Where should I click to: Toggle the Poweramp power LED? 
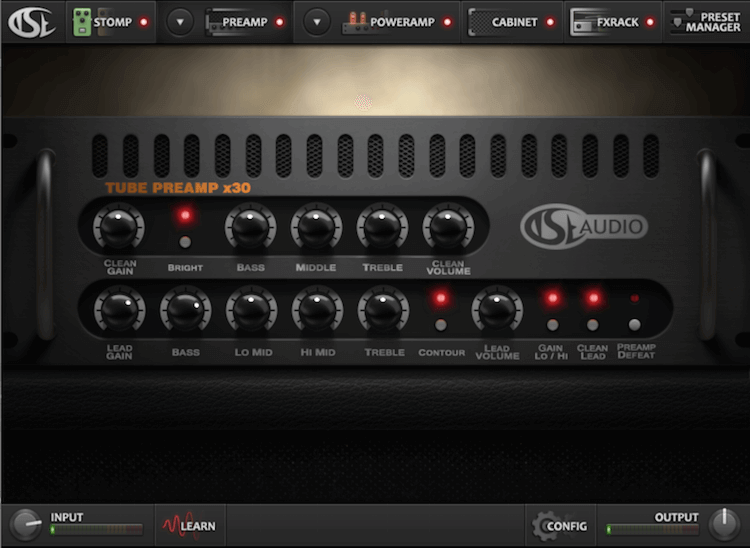tap(447, 22)
